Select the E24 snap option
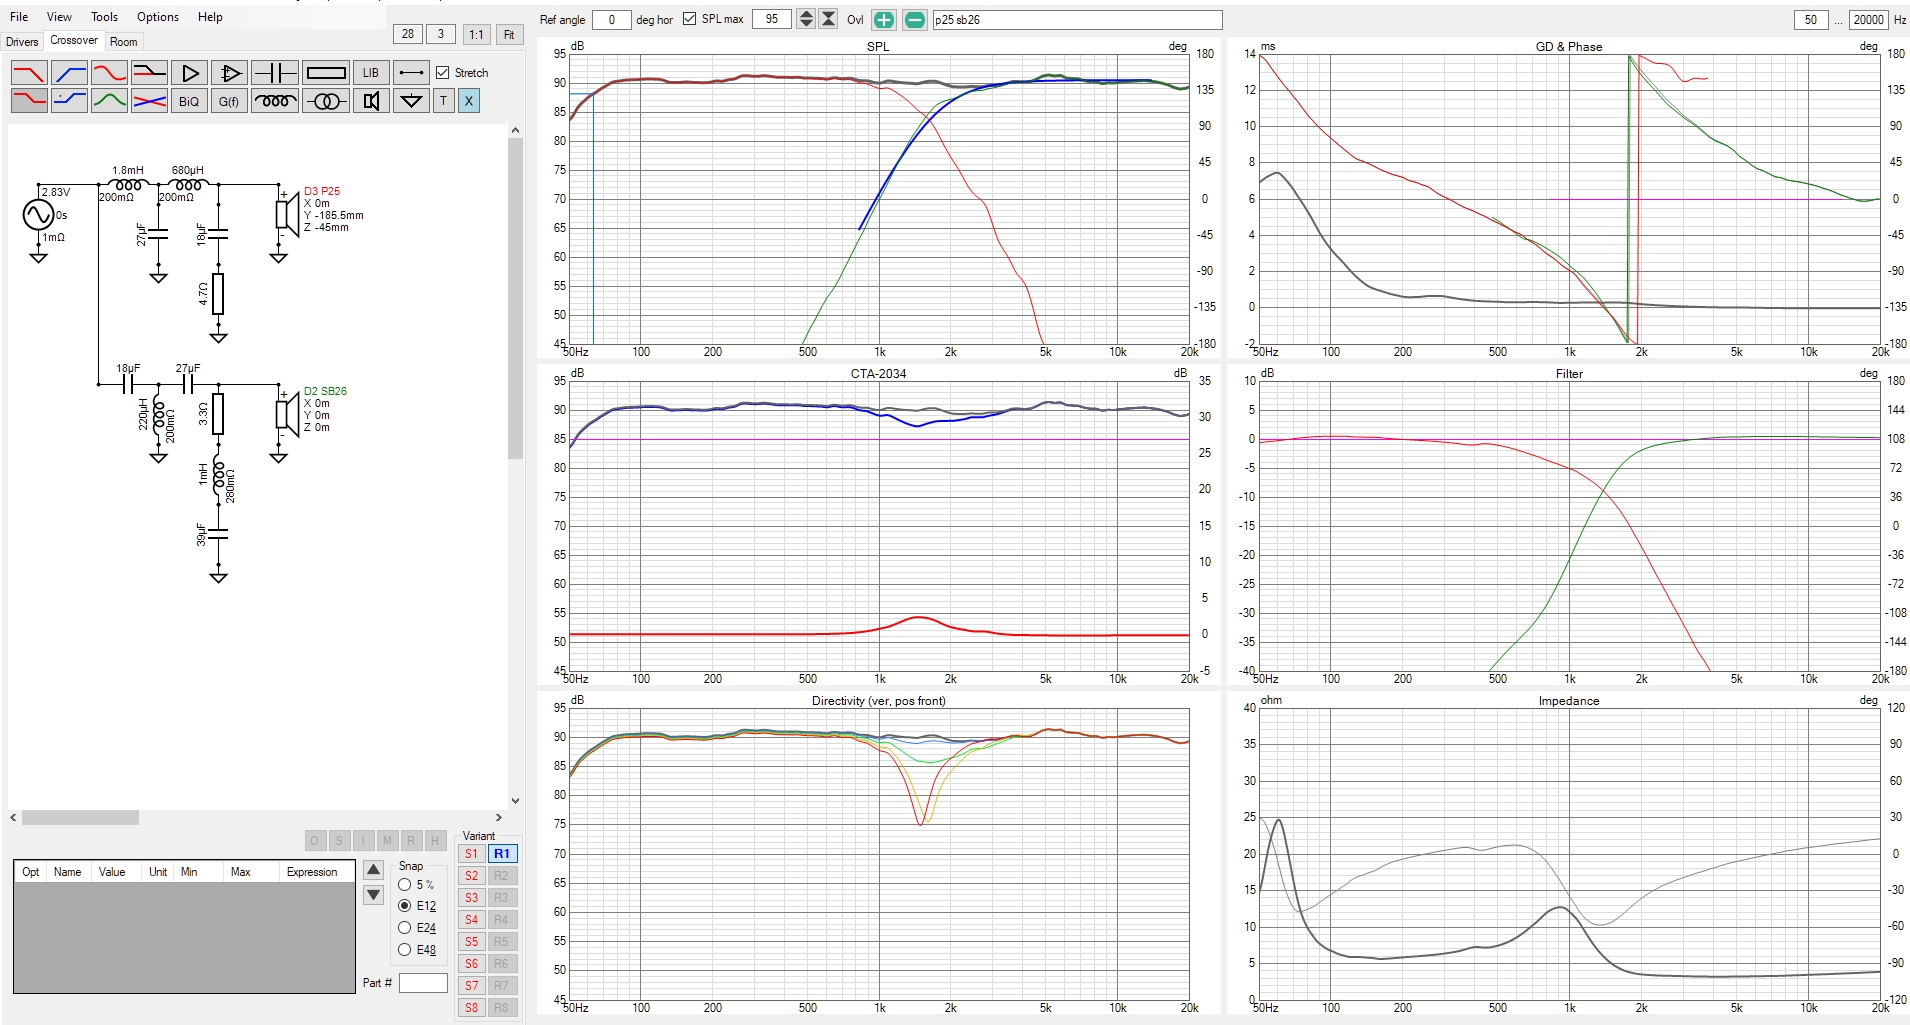Image resolution: width=1910 pixels, height=1025 pixels. 405,927
